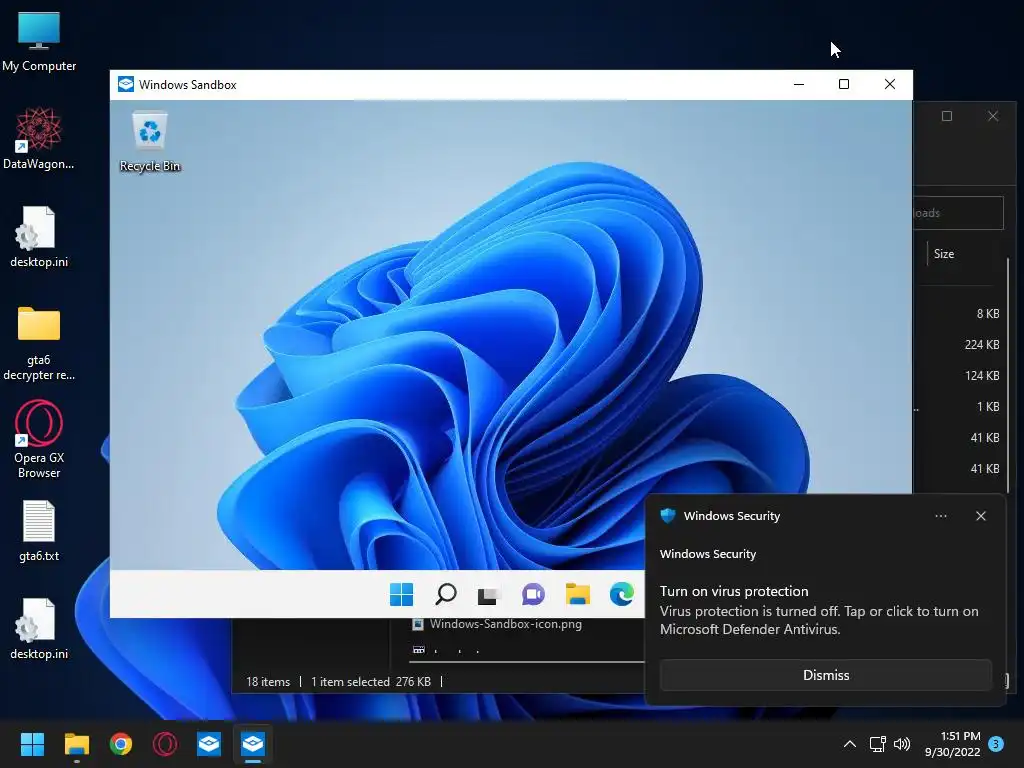Launch Microsoft Edge in sandbox taskbar
The height and width of the screenshot is (768, 1024).
(x=621, y=594)
